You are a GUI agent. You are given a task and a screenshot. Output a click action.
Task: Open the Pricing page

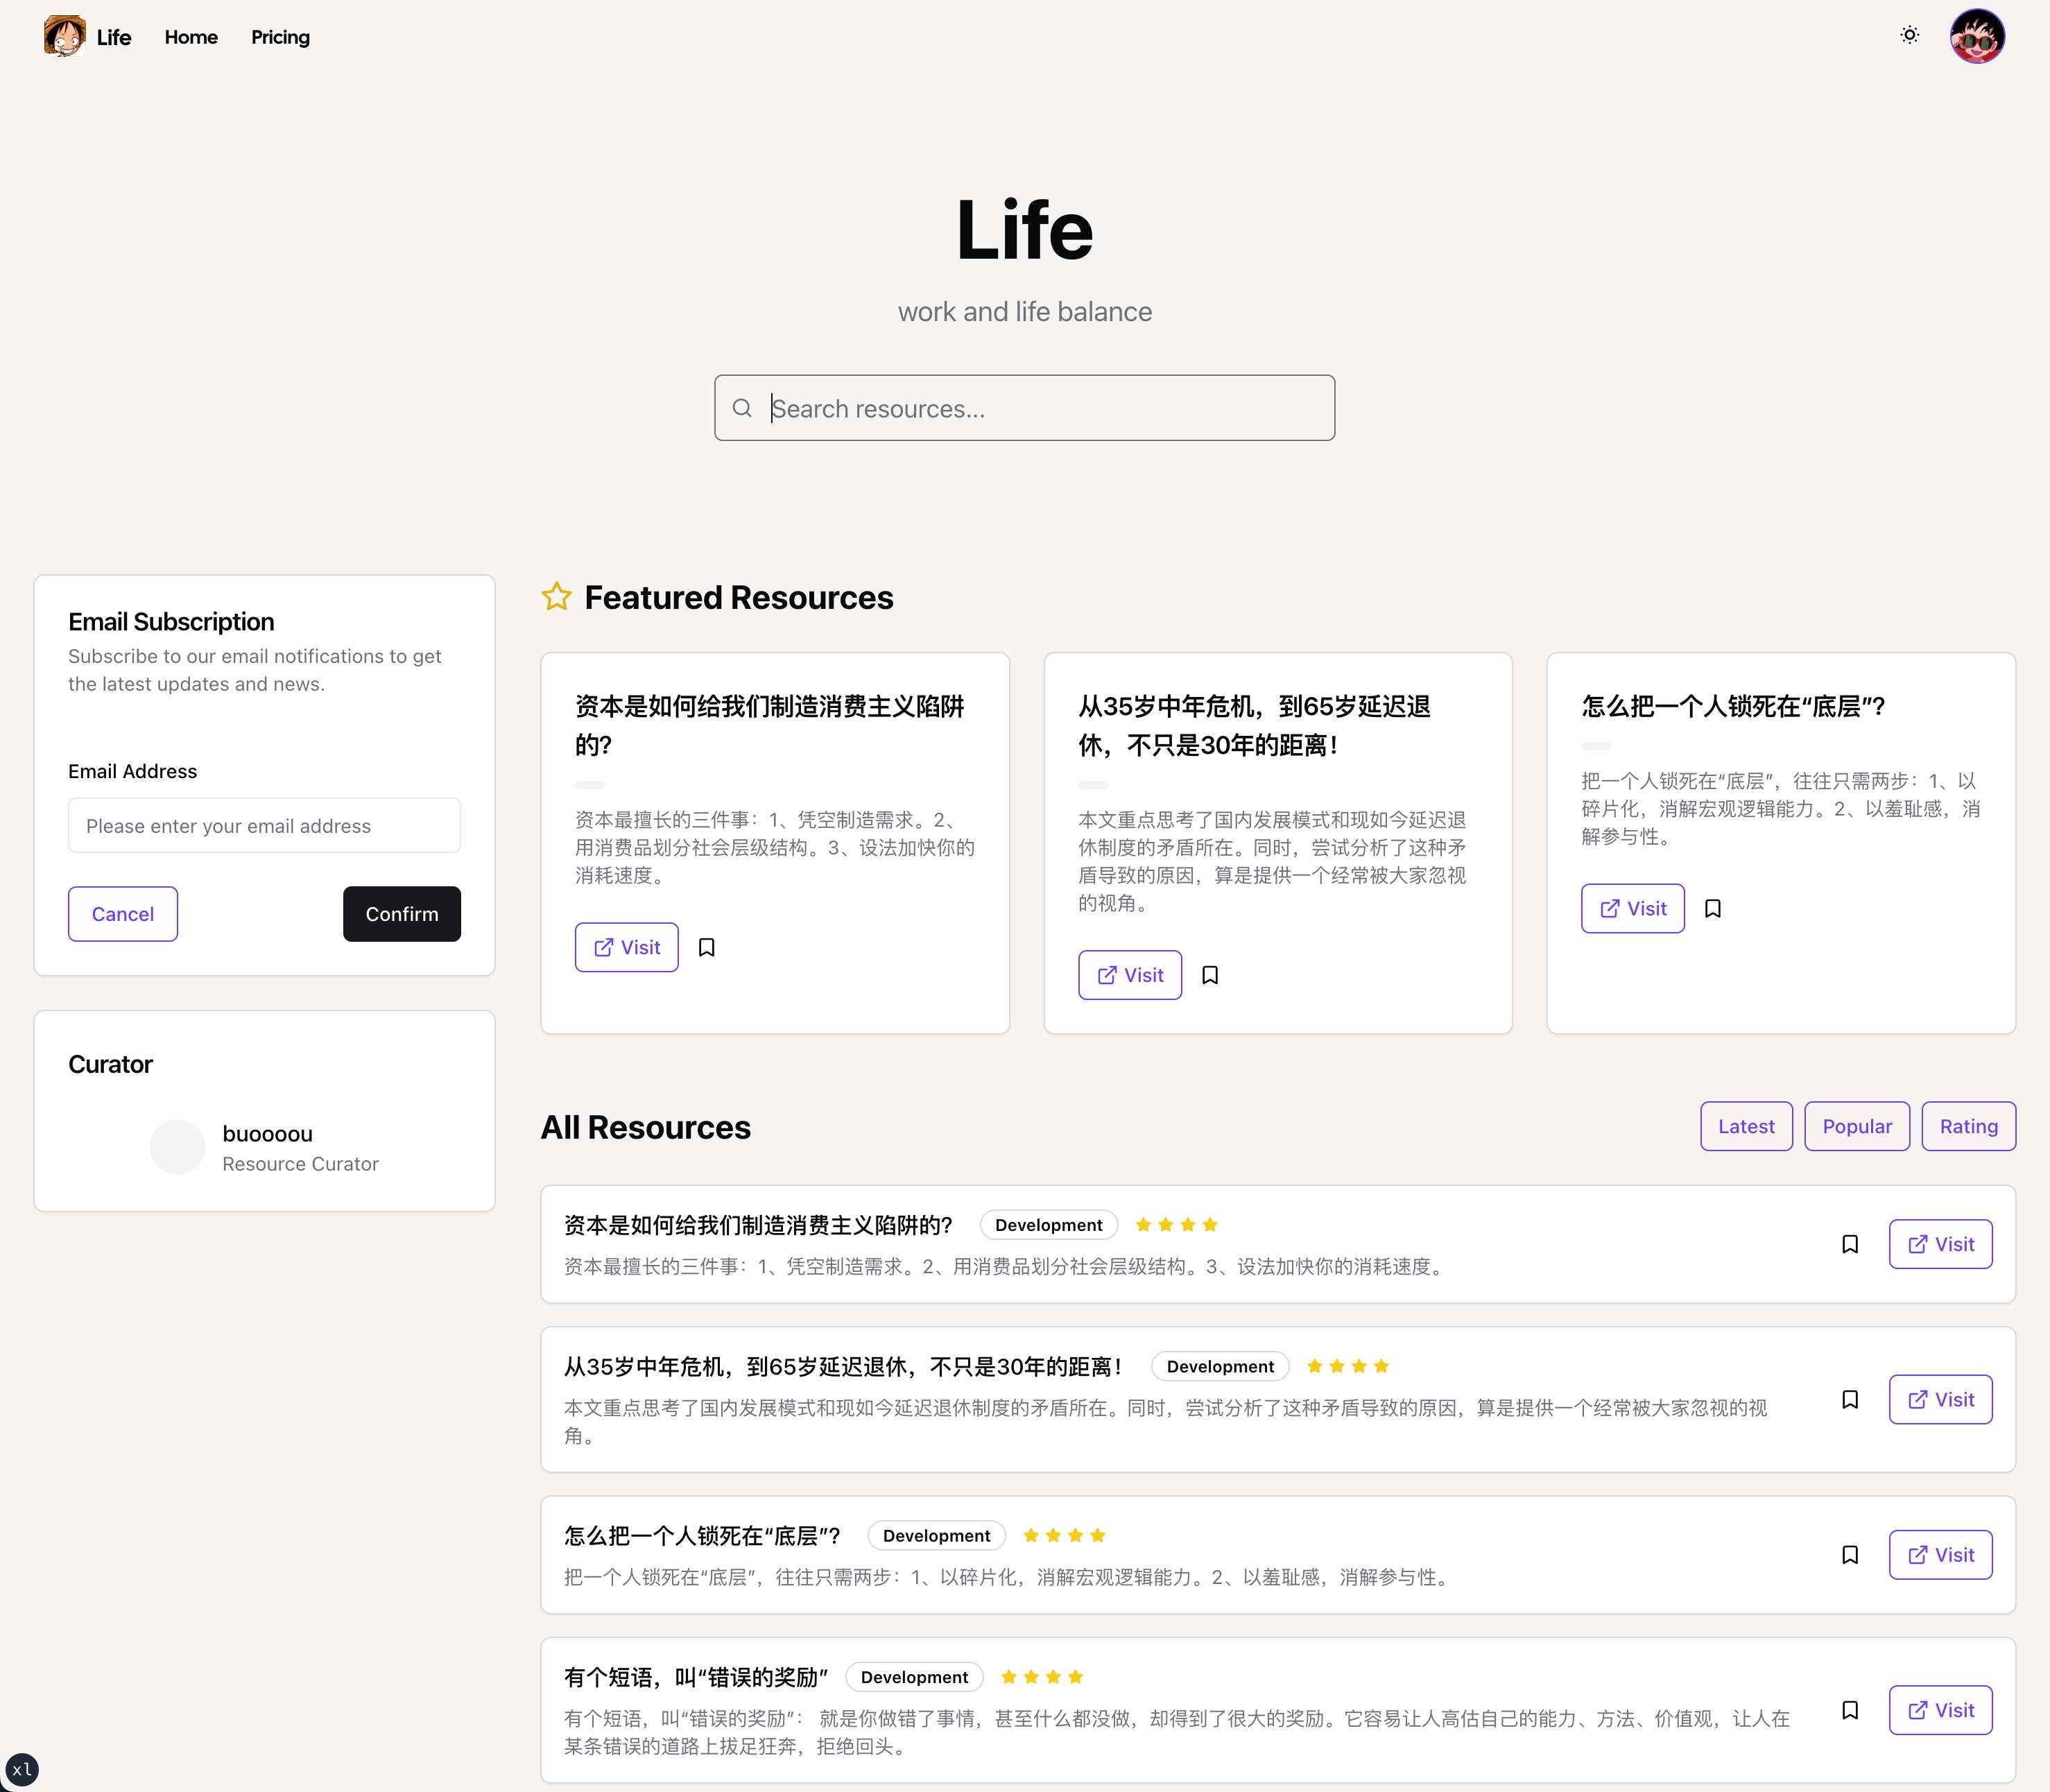(x=280, y=37)
